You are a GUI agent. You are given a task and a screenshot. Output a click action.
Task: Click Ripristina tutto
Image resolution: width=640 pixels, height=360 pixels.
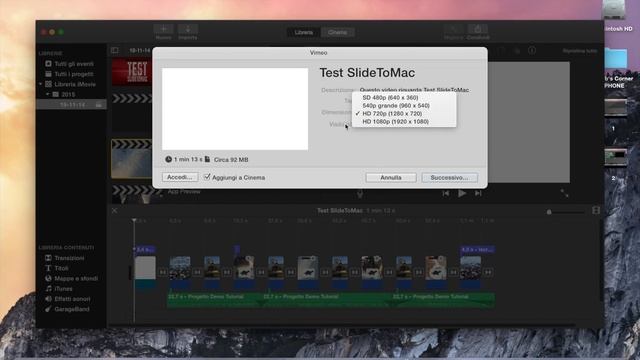[580, 51]
